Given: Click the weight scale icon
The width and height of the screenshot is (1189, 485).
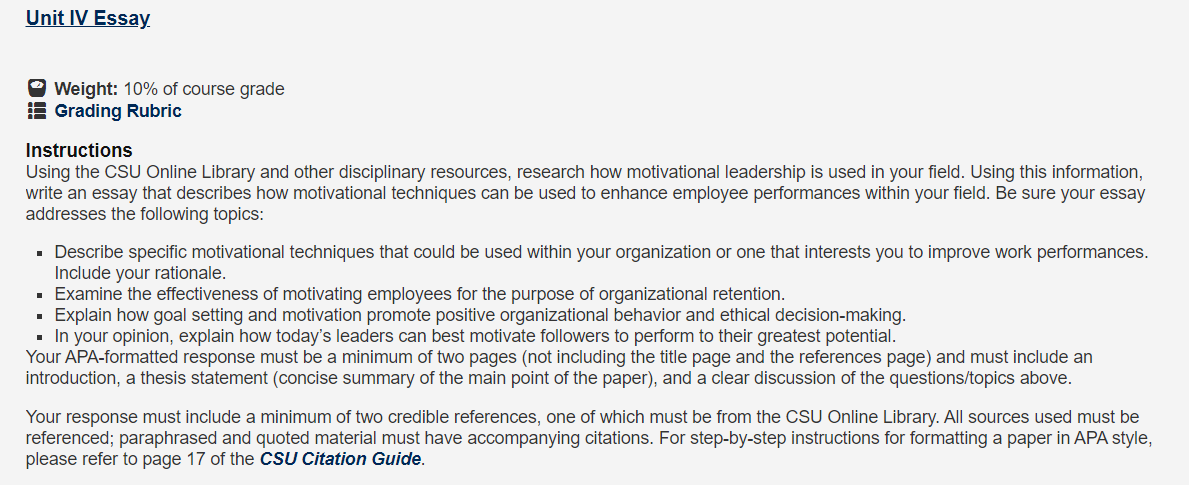Looking at the screenshot, I should click(x=36, y=88).
